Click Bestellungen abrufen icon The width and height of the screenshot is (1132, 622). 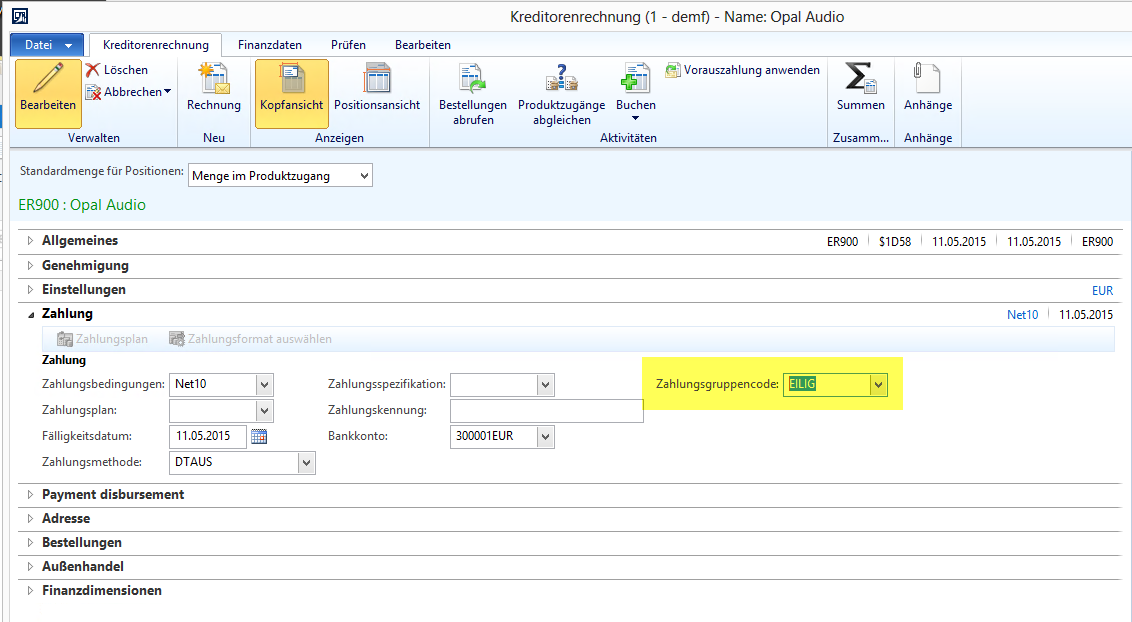(x=472, y=80)
